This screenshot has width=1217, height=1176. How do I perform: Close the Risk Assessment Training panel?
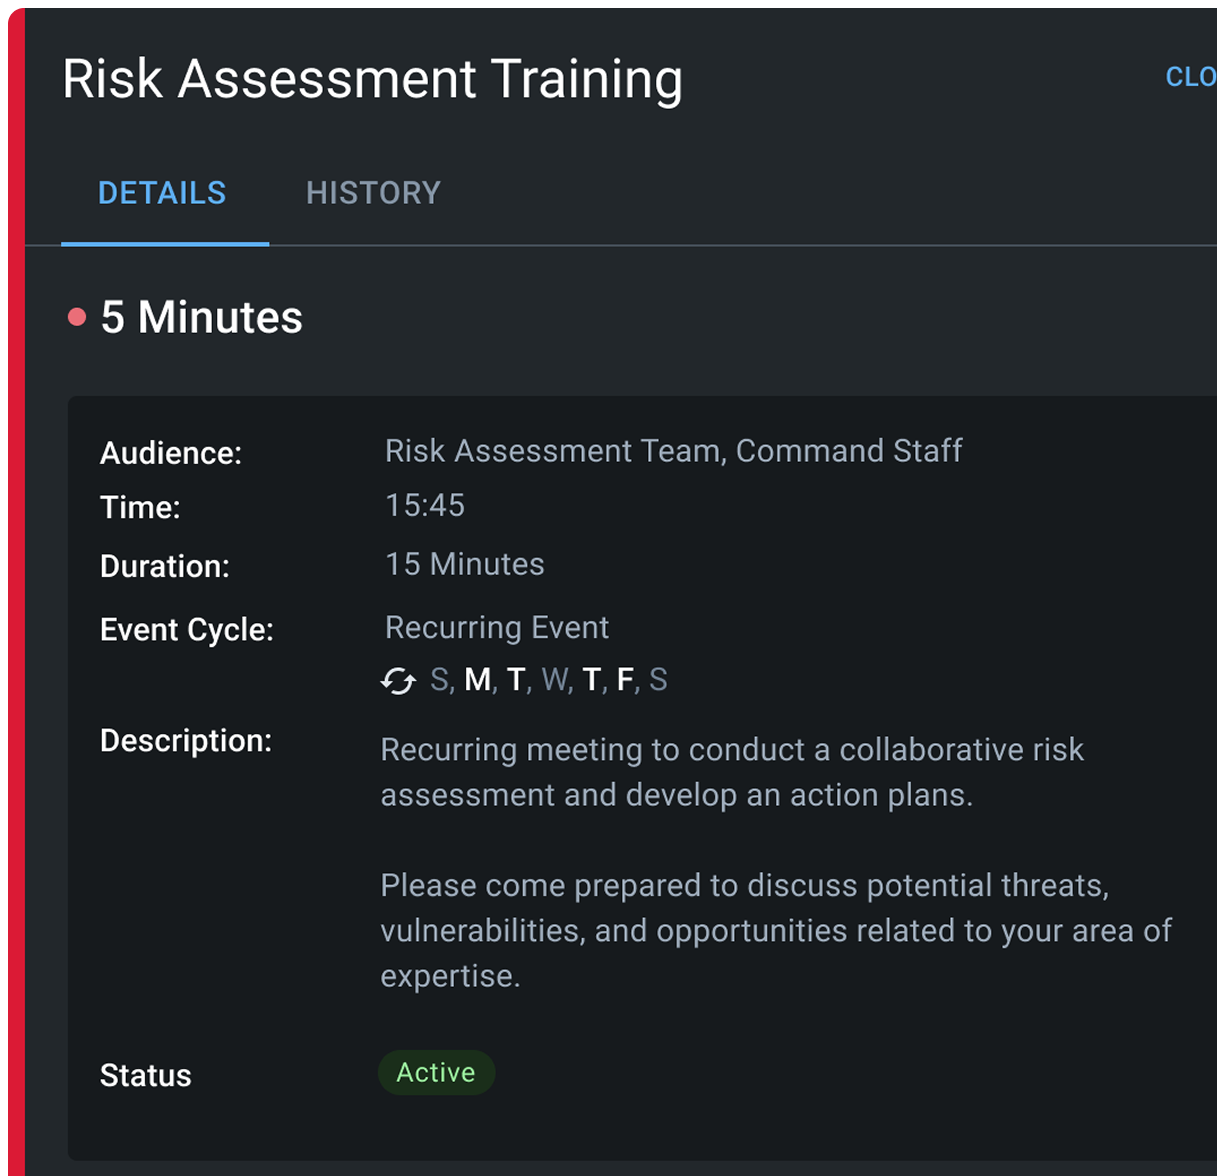coord(1190,77)
